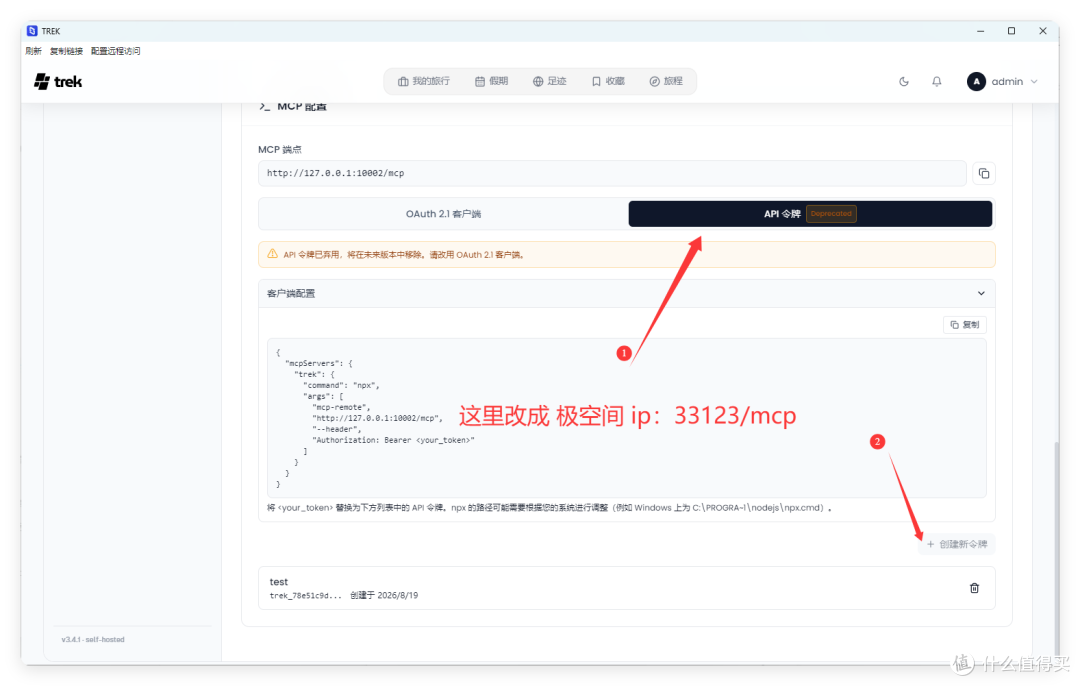Select API 令牌 tab
This screenshot has width=1080, height=686.
pyautogui.click(x=810, y=214)
